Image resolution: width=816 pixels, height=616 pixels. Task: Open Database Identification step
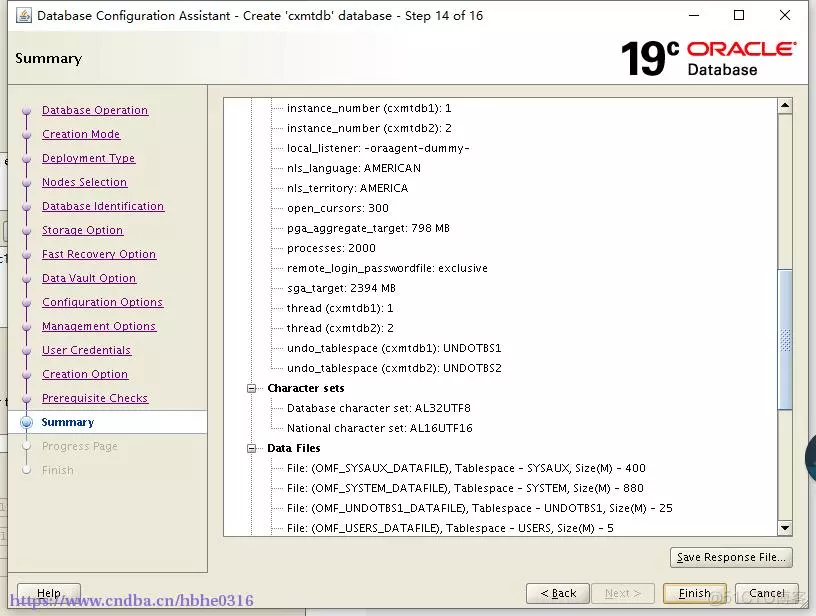point(103,206)
